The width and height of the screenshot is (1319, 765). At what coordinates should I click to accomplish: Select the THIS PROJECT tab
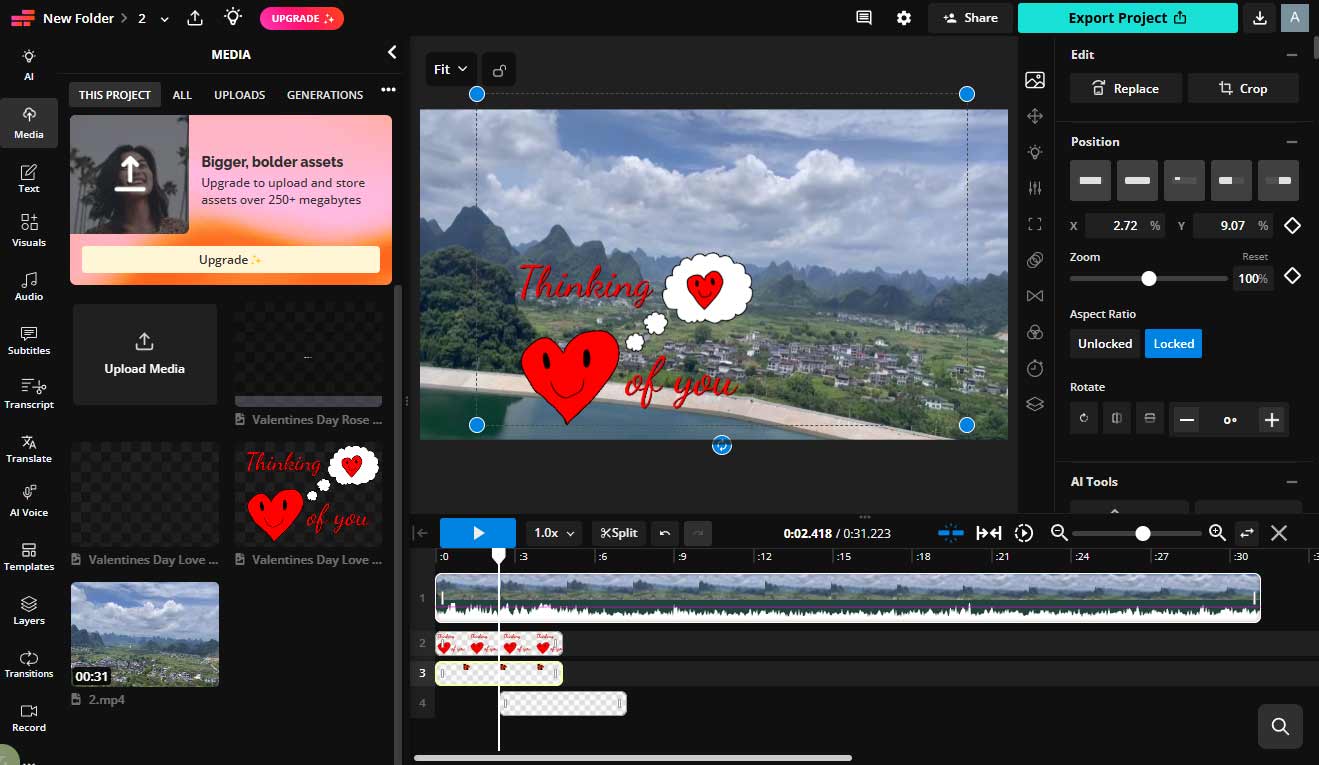(x=114, y=94)
